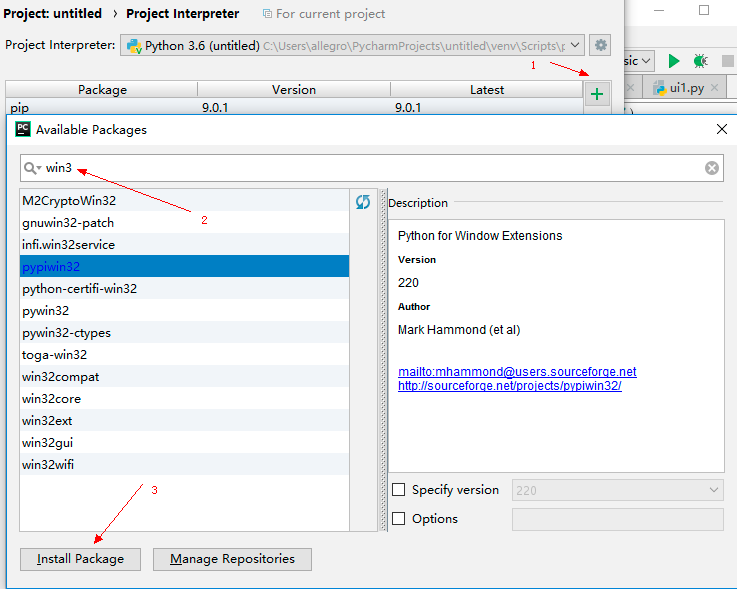Start debugging with the bug icon
This screenshot has width=737, height=590.
[x=700, y=61]
